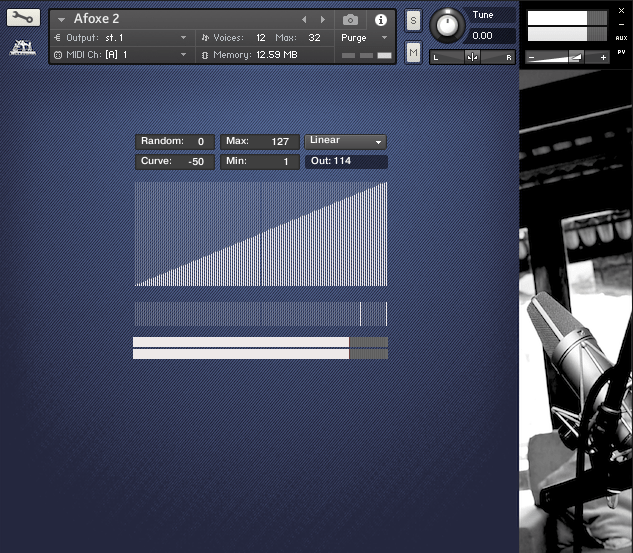Expand the Purge dropdown menu
The image size is (633, 553).
point(362,38)
